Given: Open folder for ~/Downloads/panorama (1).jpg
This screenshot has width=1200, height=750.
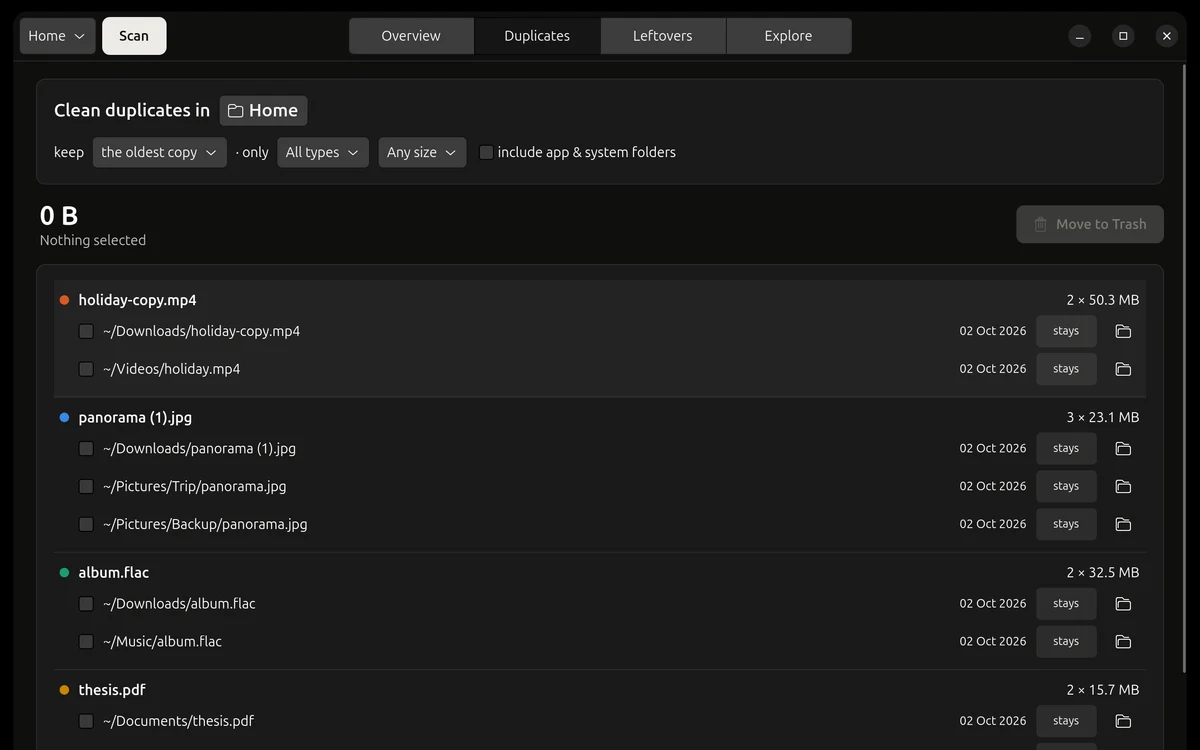Looking at the screenshot, I should (1123, 449).
